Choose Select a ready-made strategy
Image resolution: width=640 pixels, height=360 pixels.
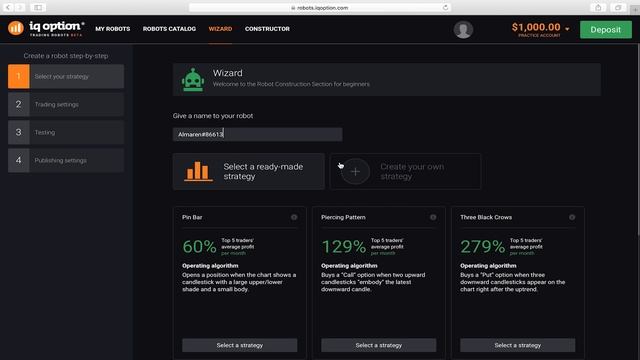(249, 171)
